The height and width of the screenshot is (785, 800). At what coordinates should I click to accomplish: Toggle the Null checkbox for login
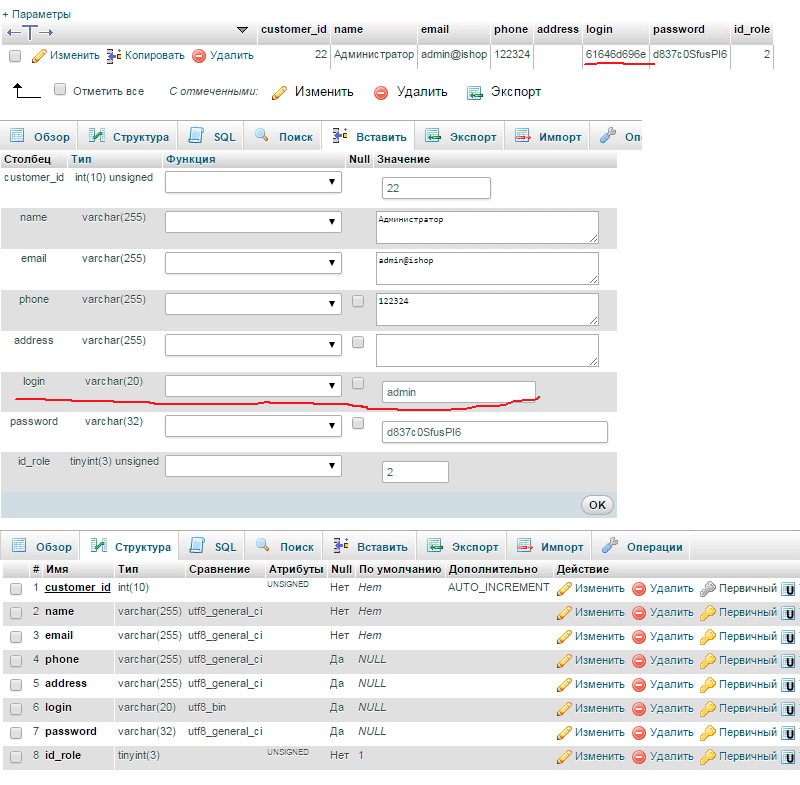[358, 383]
